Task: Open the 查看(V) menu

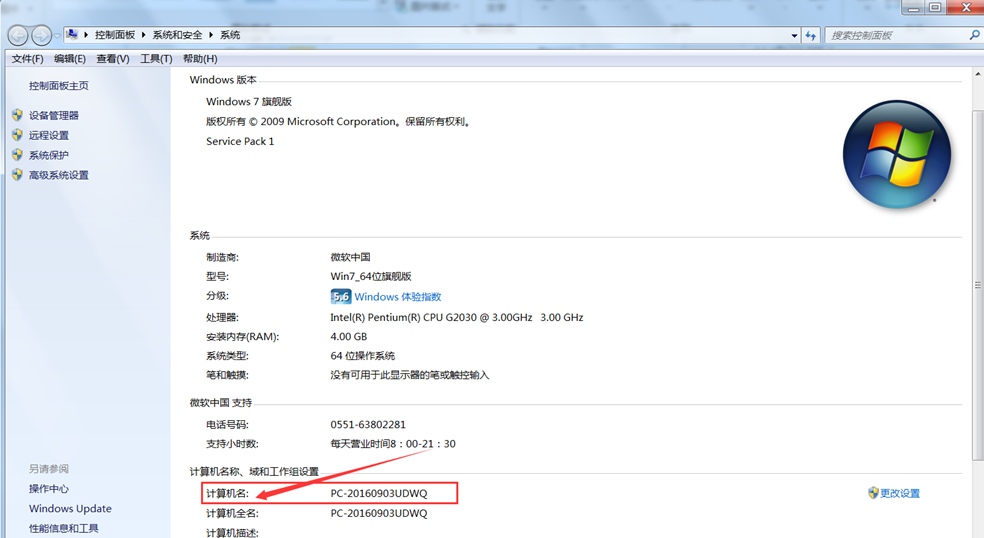Action: pos(113,58)
